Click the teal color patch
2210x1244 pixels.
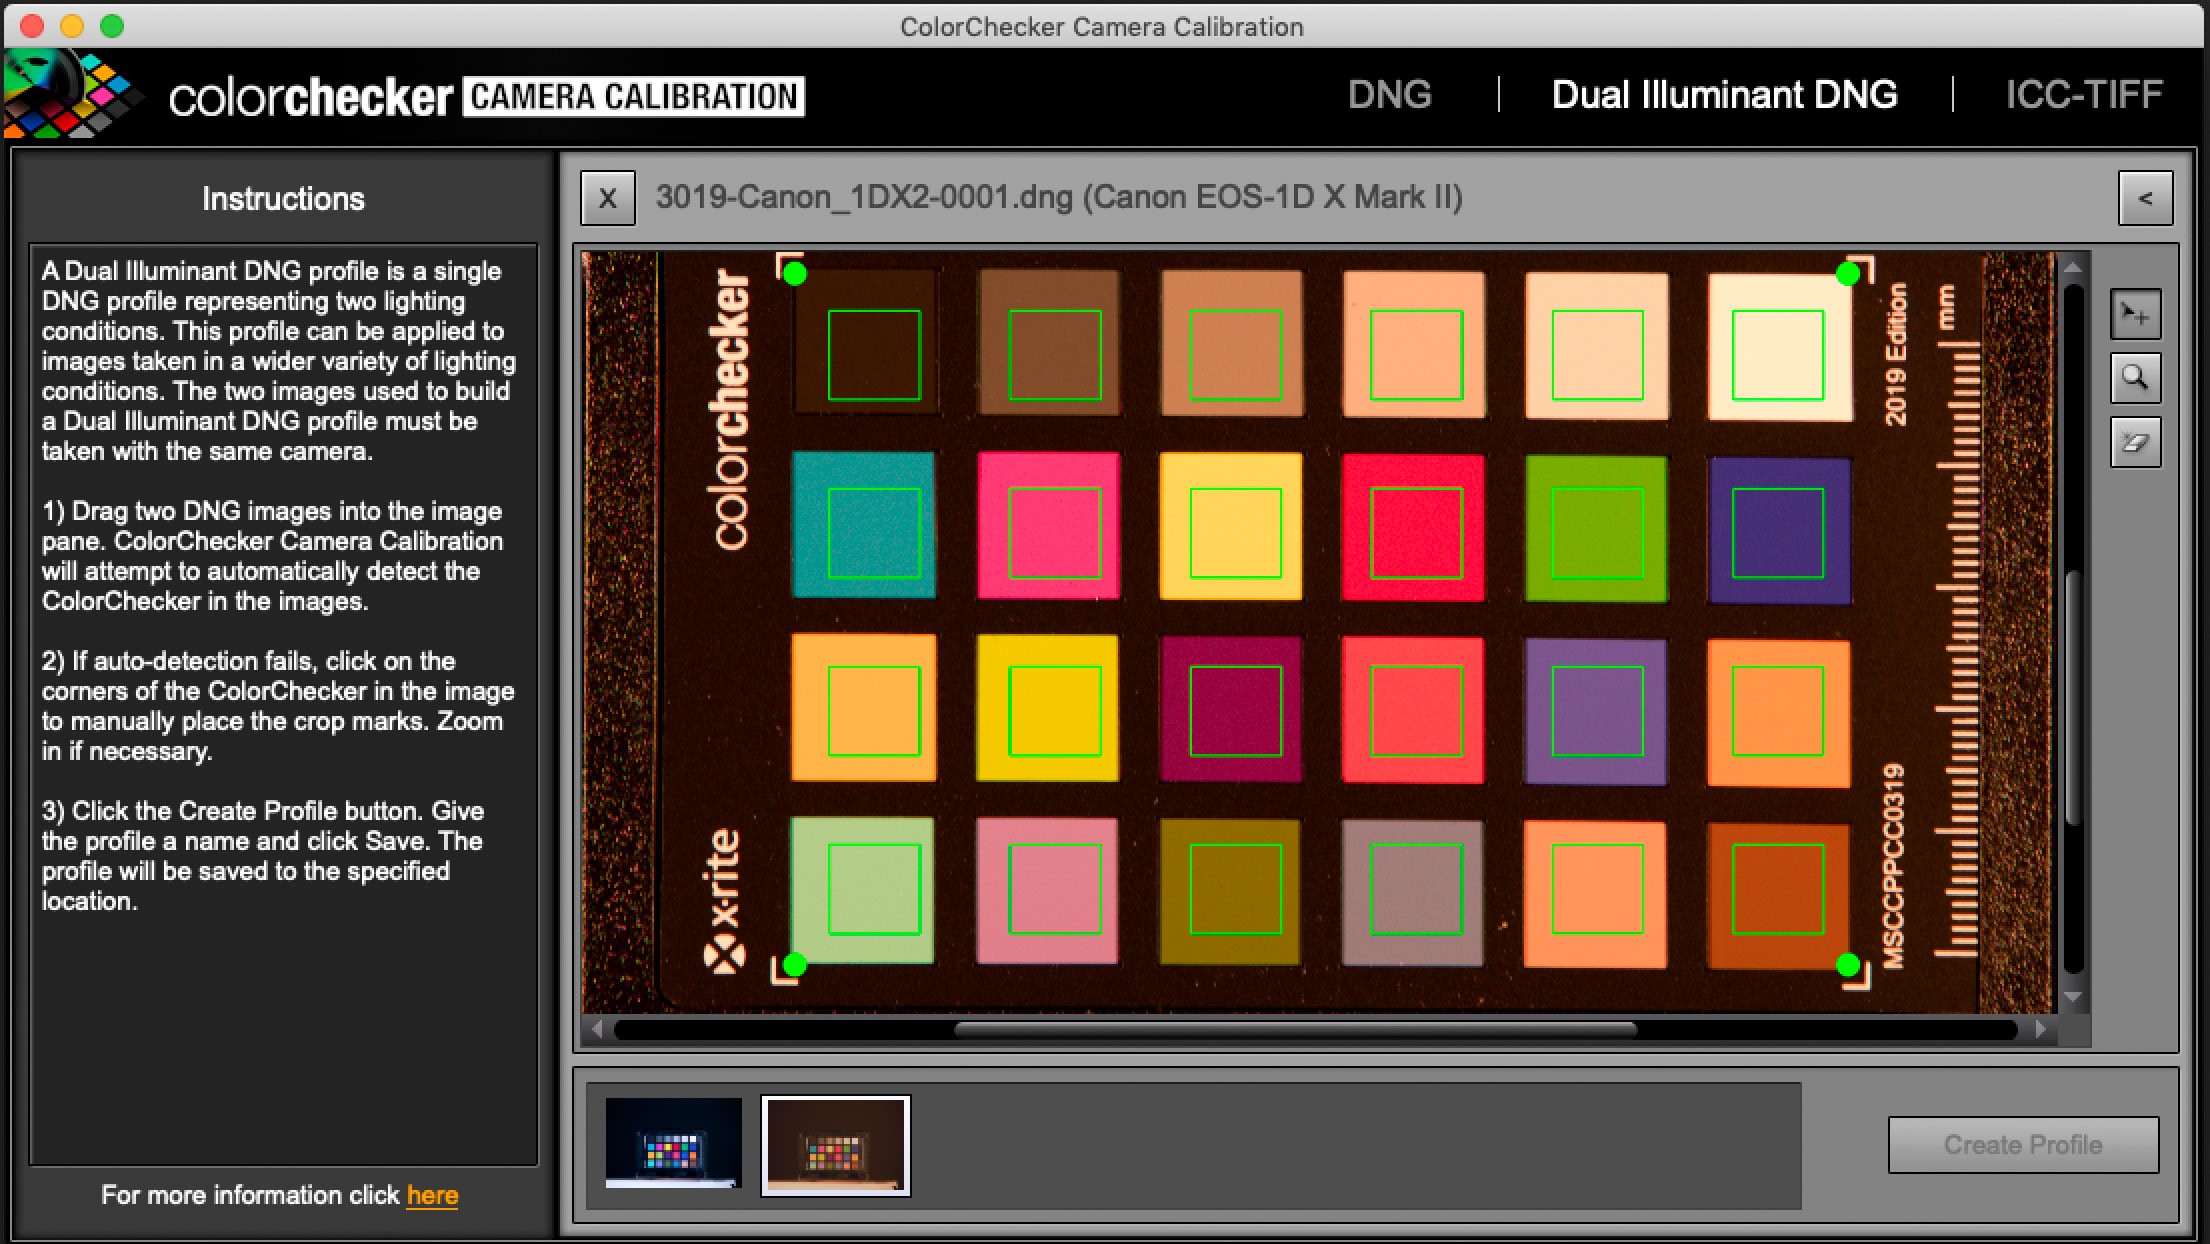(864, 525)
